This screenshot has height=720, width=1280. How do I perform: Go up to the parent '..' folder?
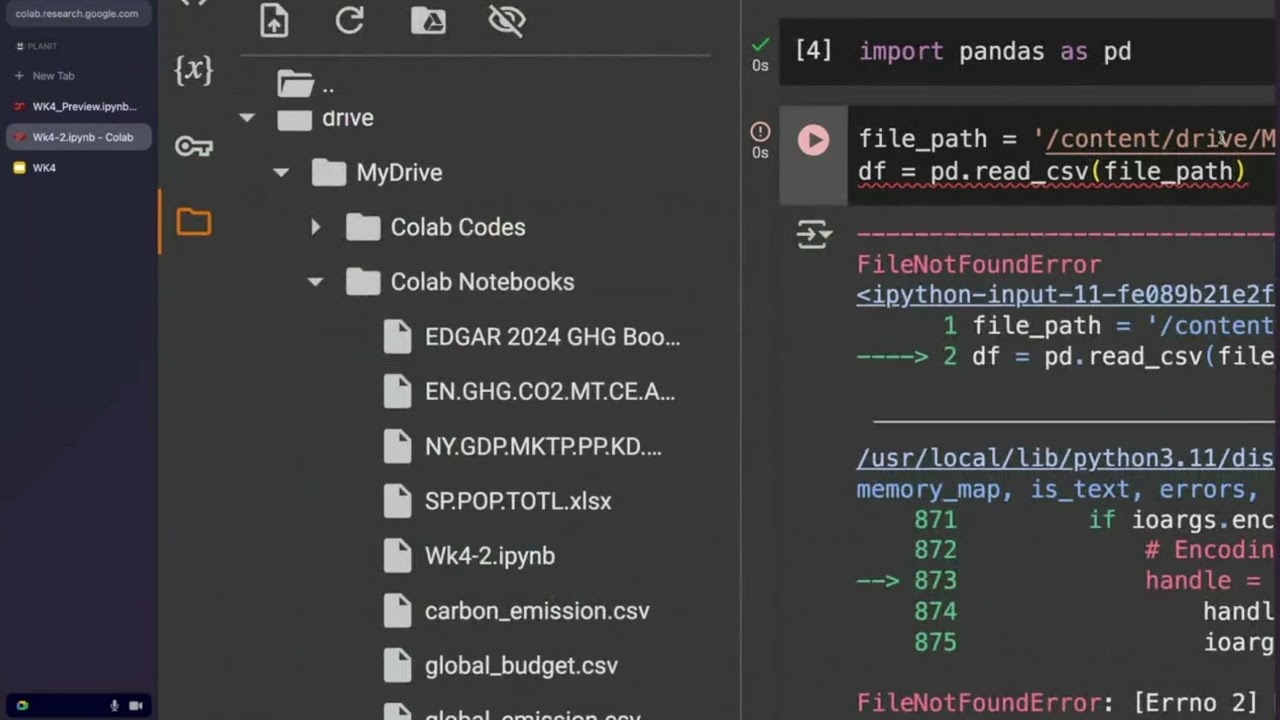(x=306, y=85)
